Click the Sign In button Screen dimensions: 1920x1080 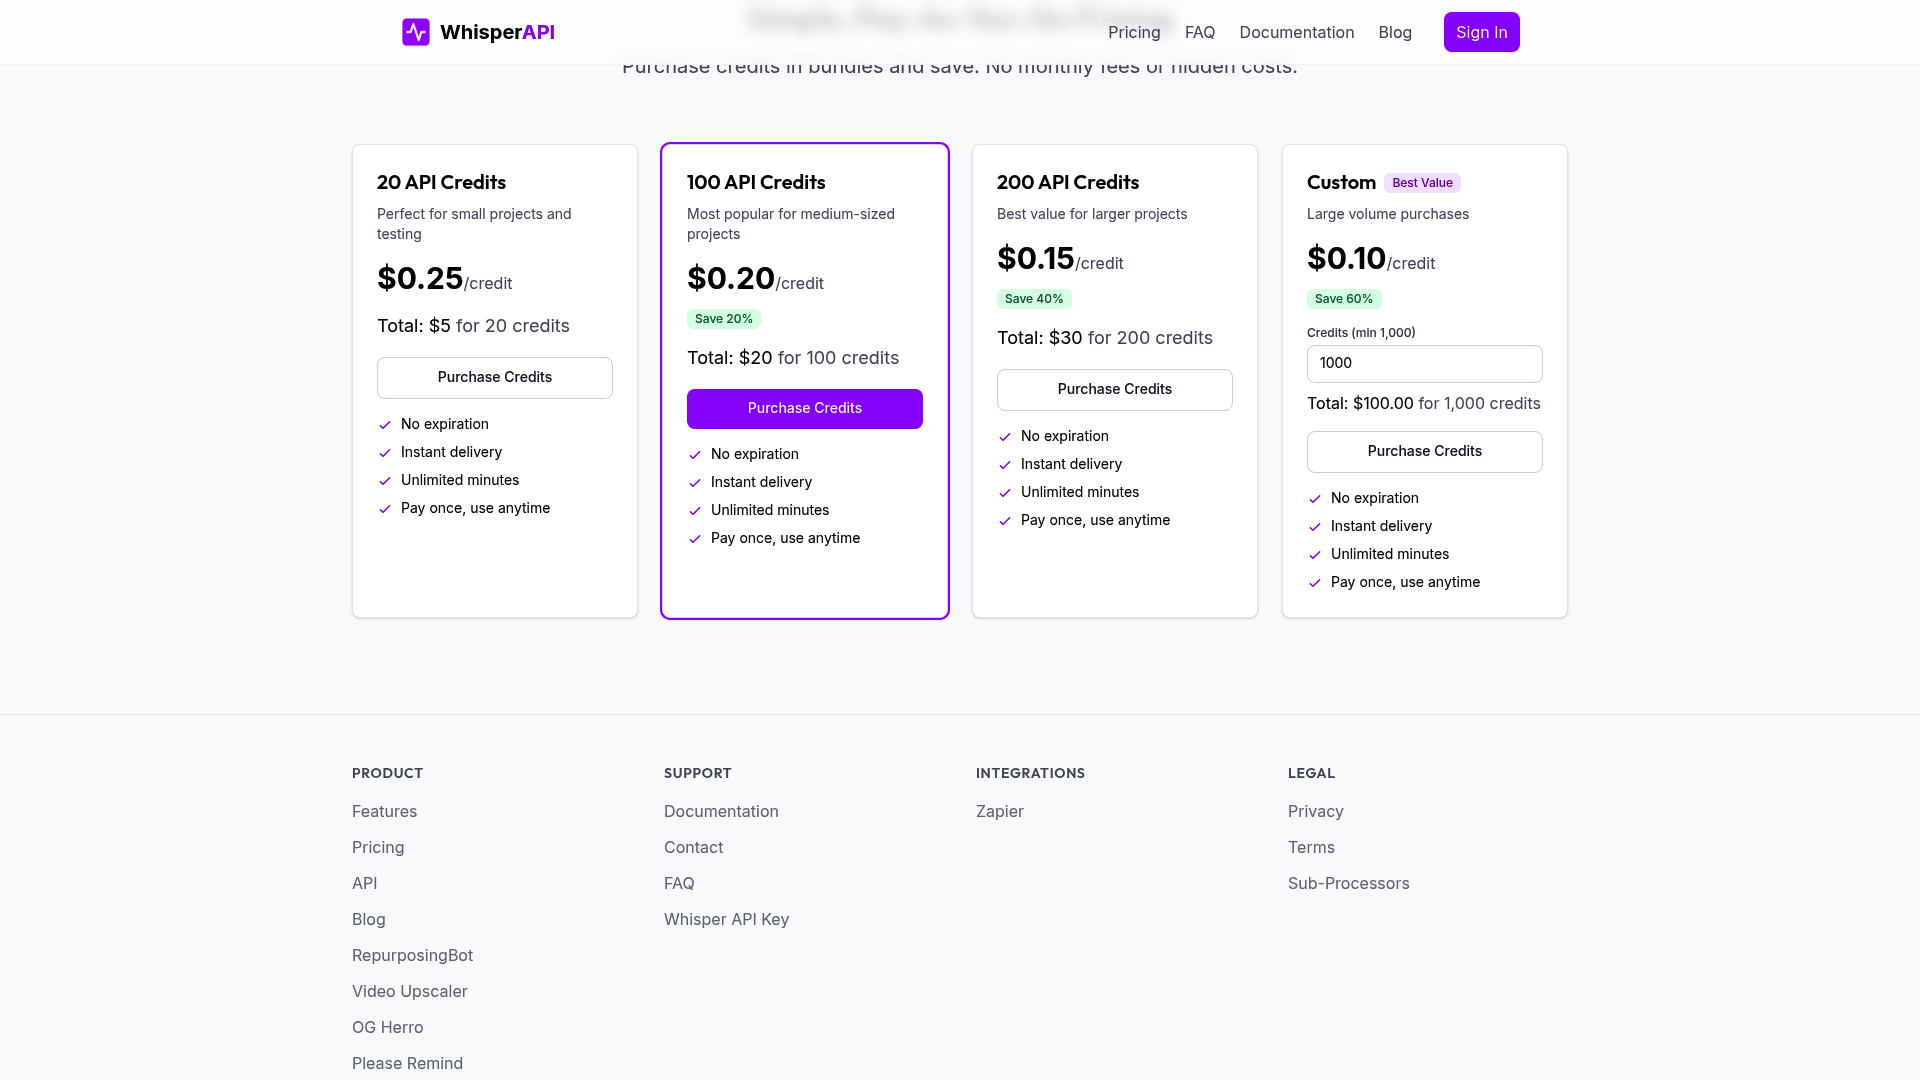(1481, 31)
